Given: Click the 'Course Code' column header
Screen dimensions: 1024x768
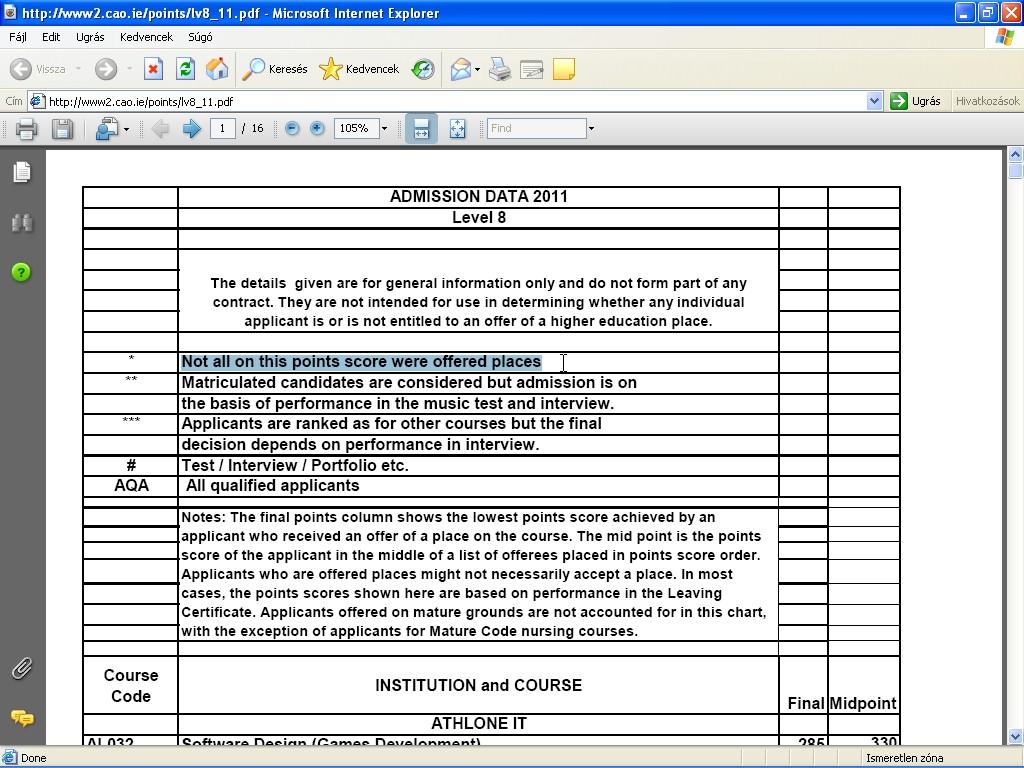Looking at the screenshot, I should 131,686.
